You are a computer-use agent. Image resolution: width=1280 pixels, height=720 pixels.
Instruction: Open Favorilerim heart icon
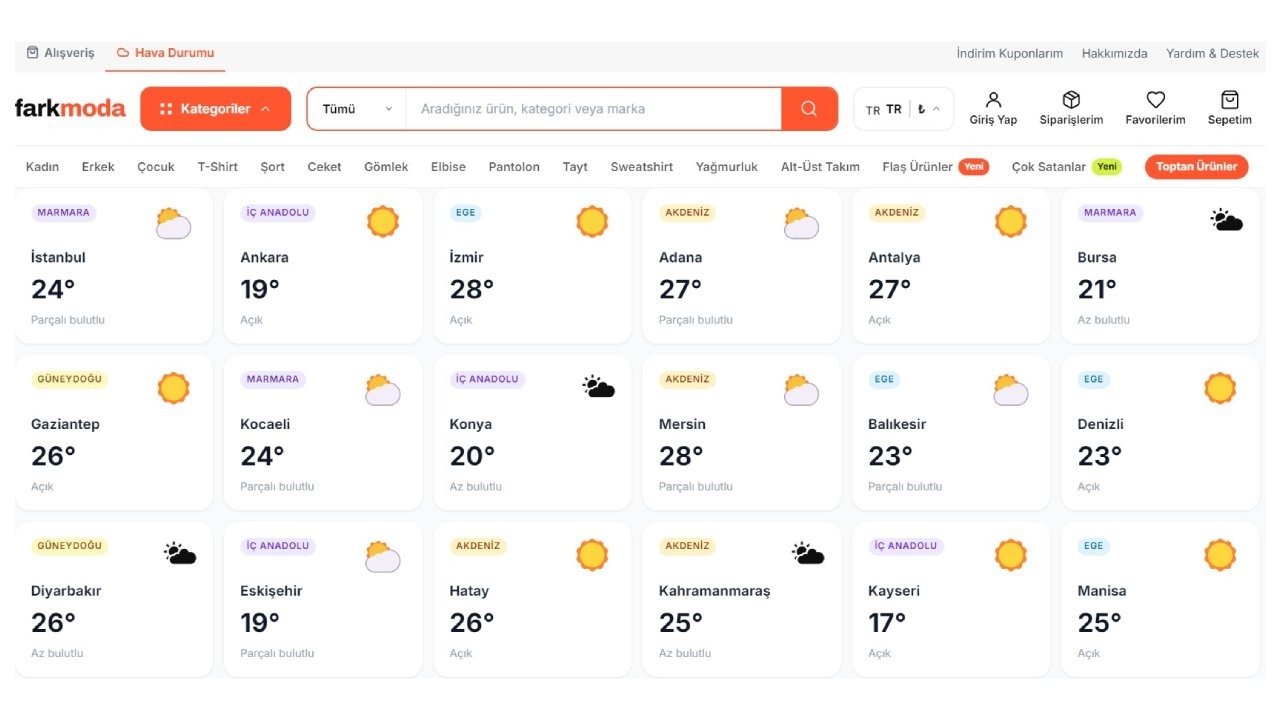pos(1156,100)
